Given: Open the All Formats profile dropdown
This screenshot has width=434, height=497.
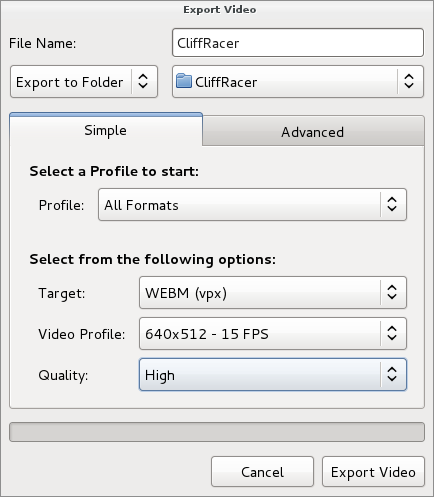Looking at the screenshot, I should 252,205.
